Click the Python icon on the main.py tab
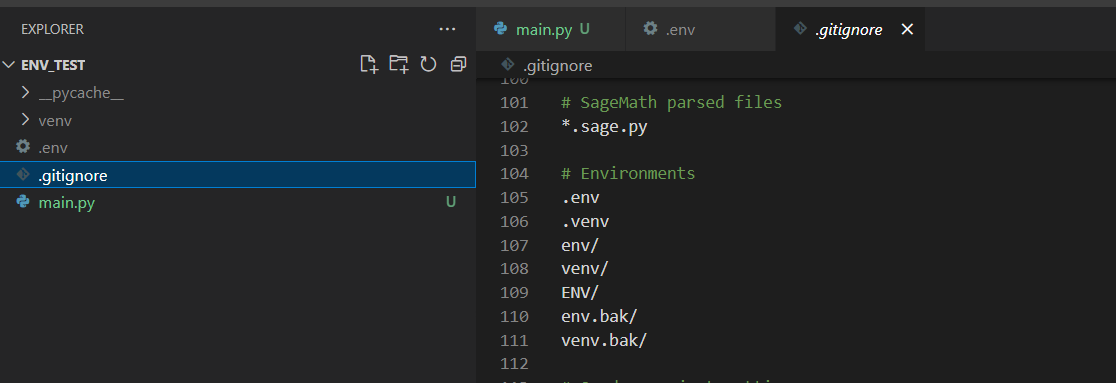The height and width of the screenshot is (383, 1116). [500, 28]
